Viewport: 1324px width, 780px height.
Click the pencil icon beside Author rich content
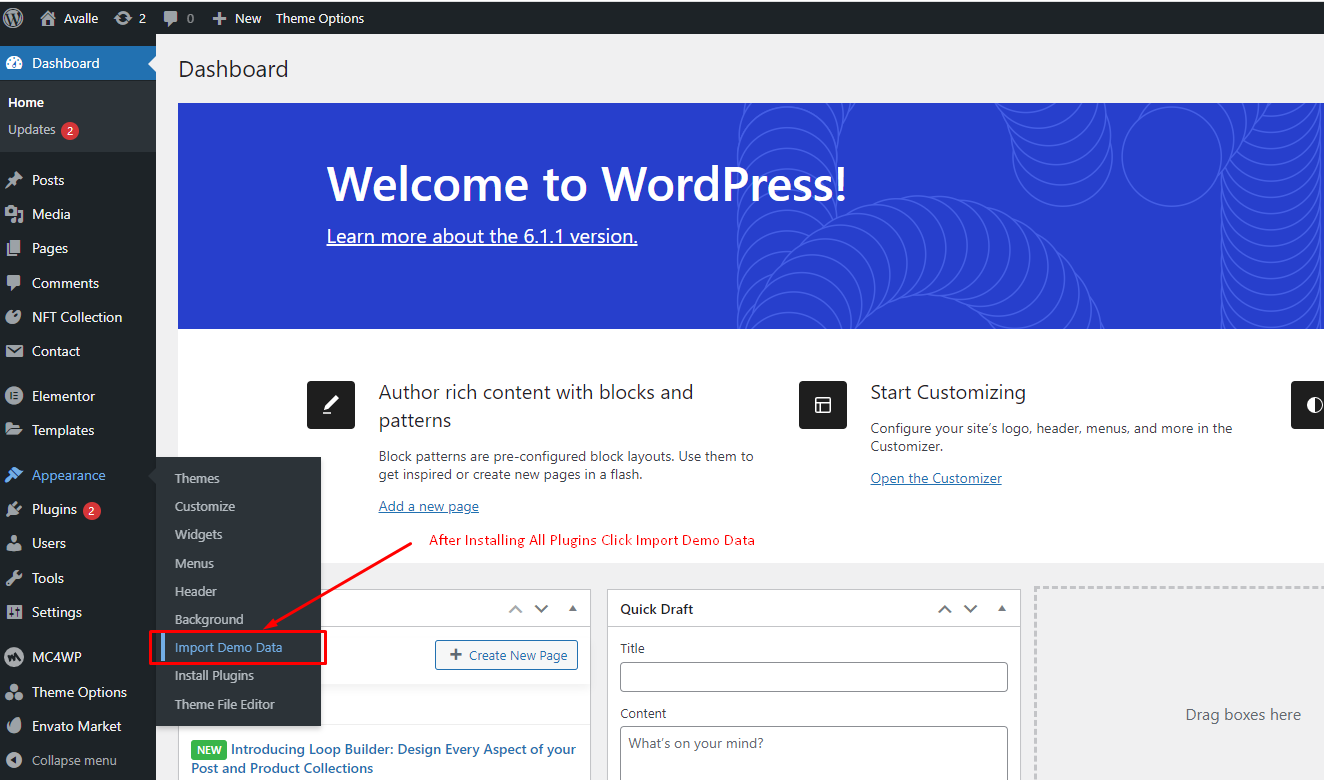coord(331,405)
